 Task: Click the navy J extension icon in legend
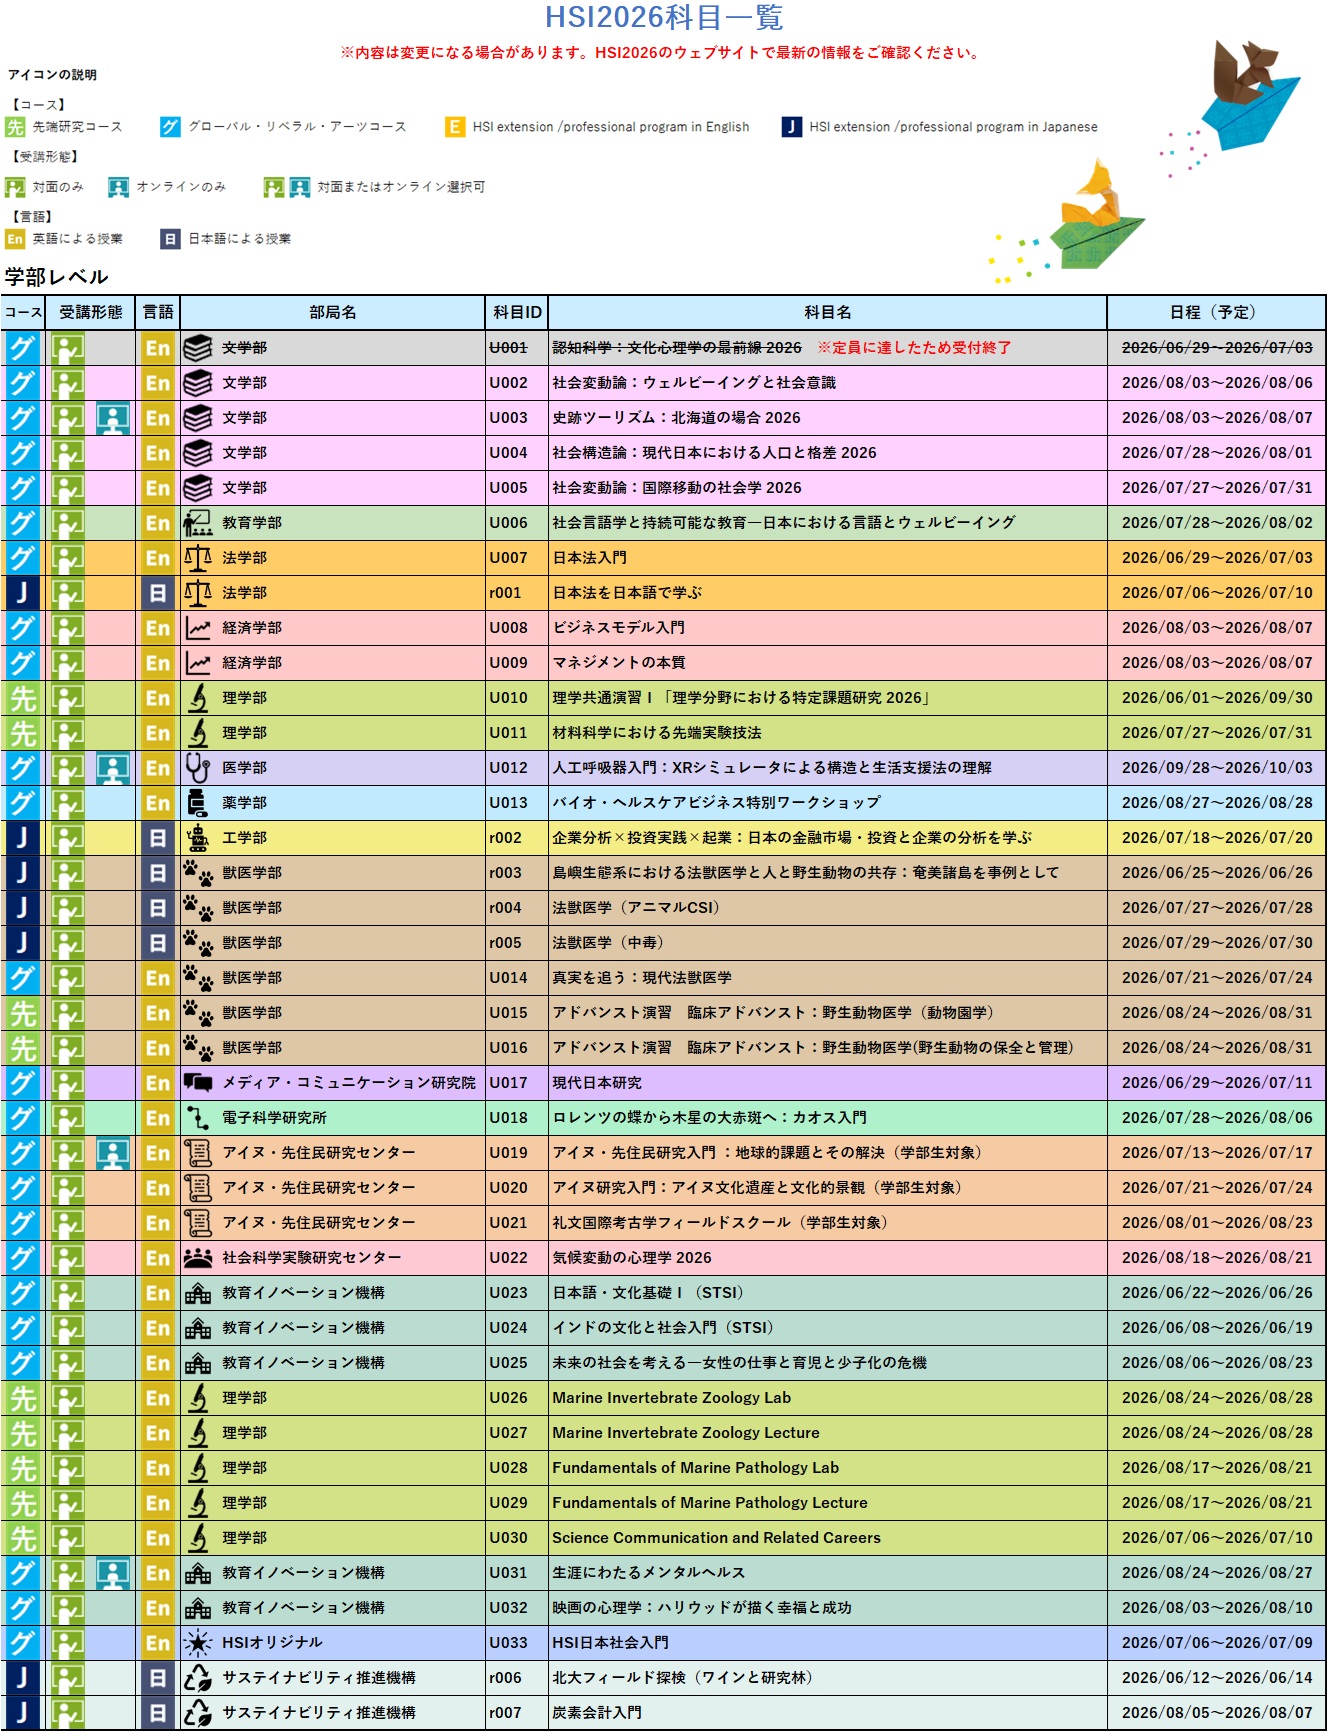[792, 127]
